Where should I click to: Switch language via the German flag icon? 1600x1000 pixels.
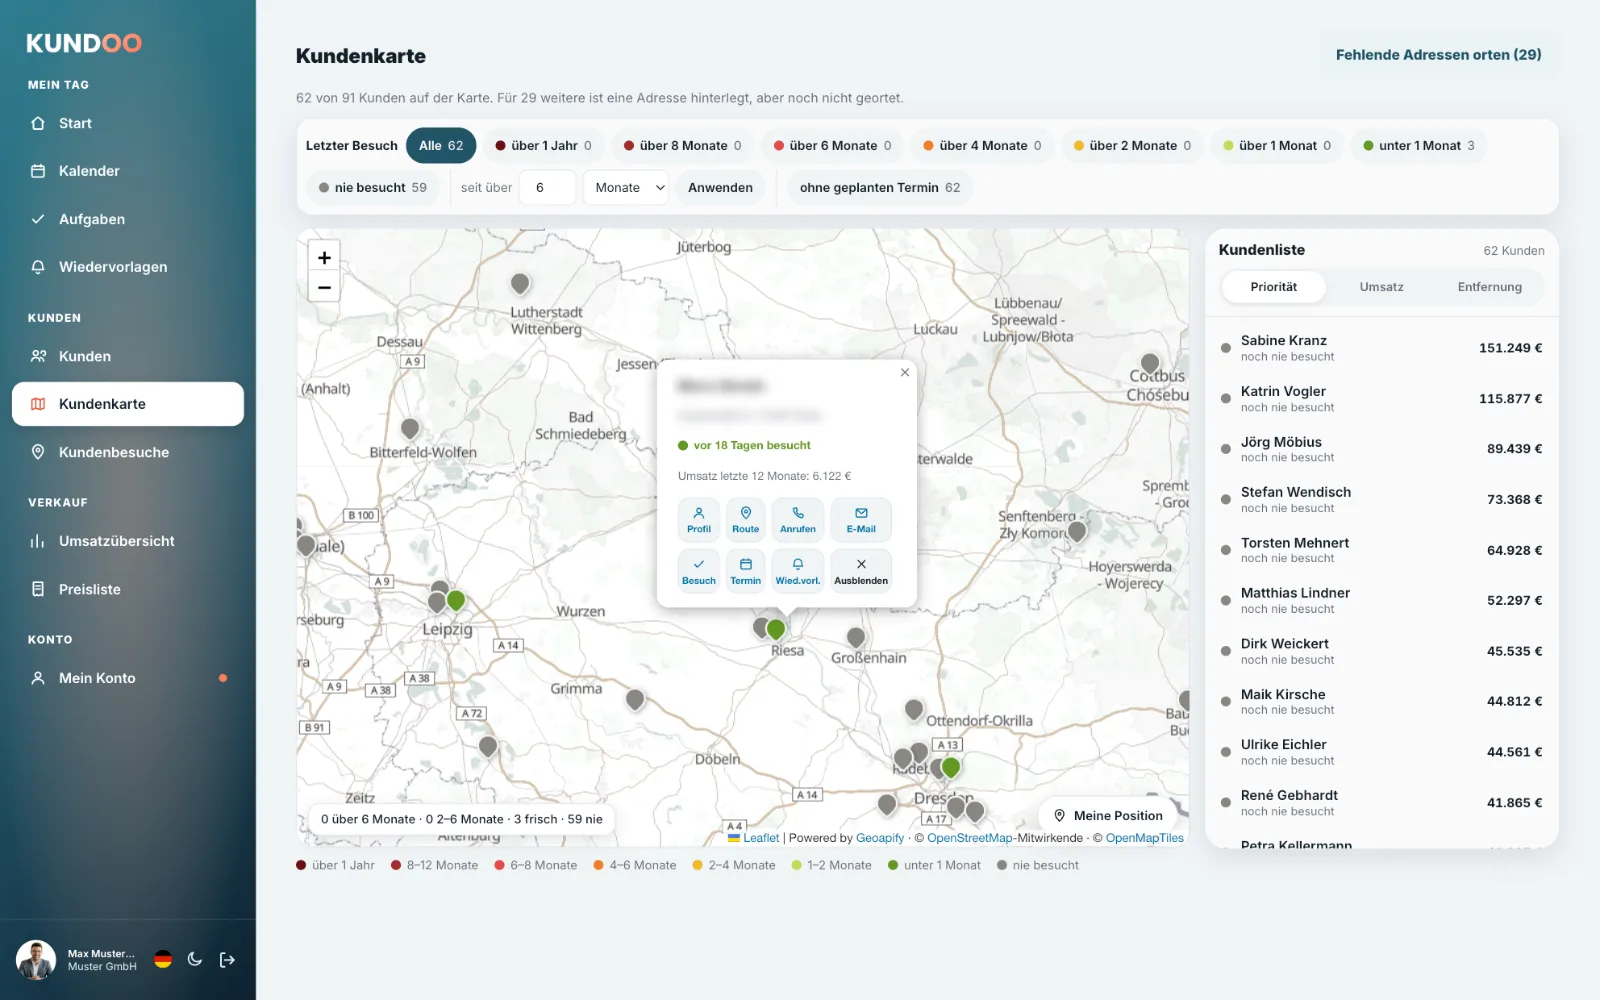tap(163, 960)
